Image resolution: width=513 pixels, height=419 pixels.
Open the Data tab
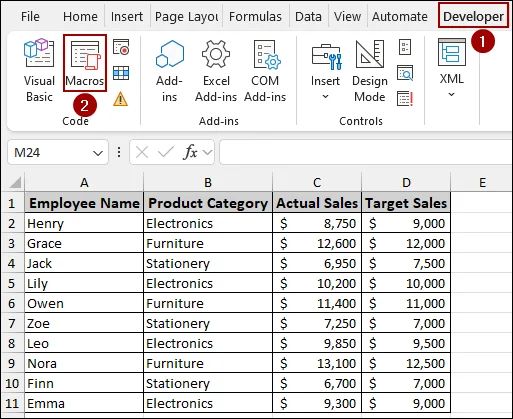(x=308, y=16)
